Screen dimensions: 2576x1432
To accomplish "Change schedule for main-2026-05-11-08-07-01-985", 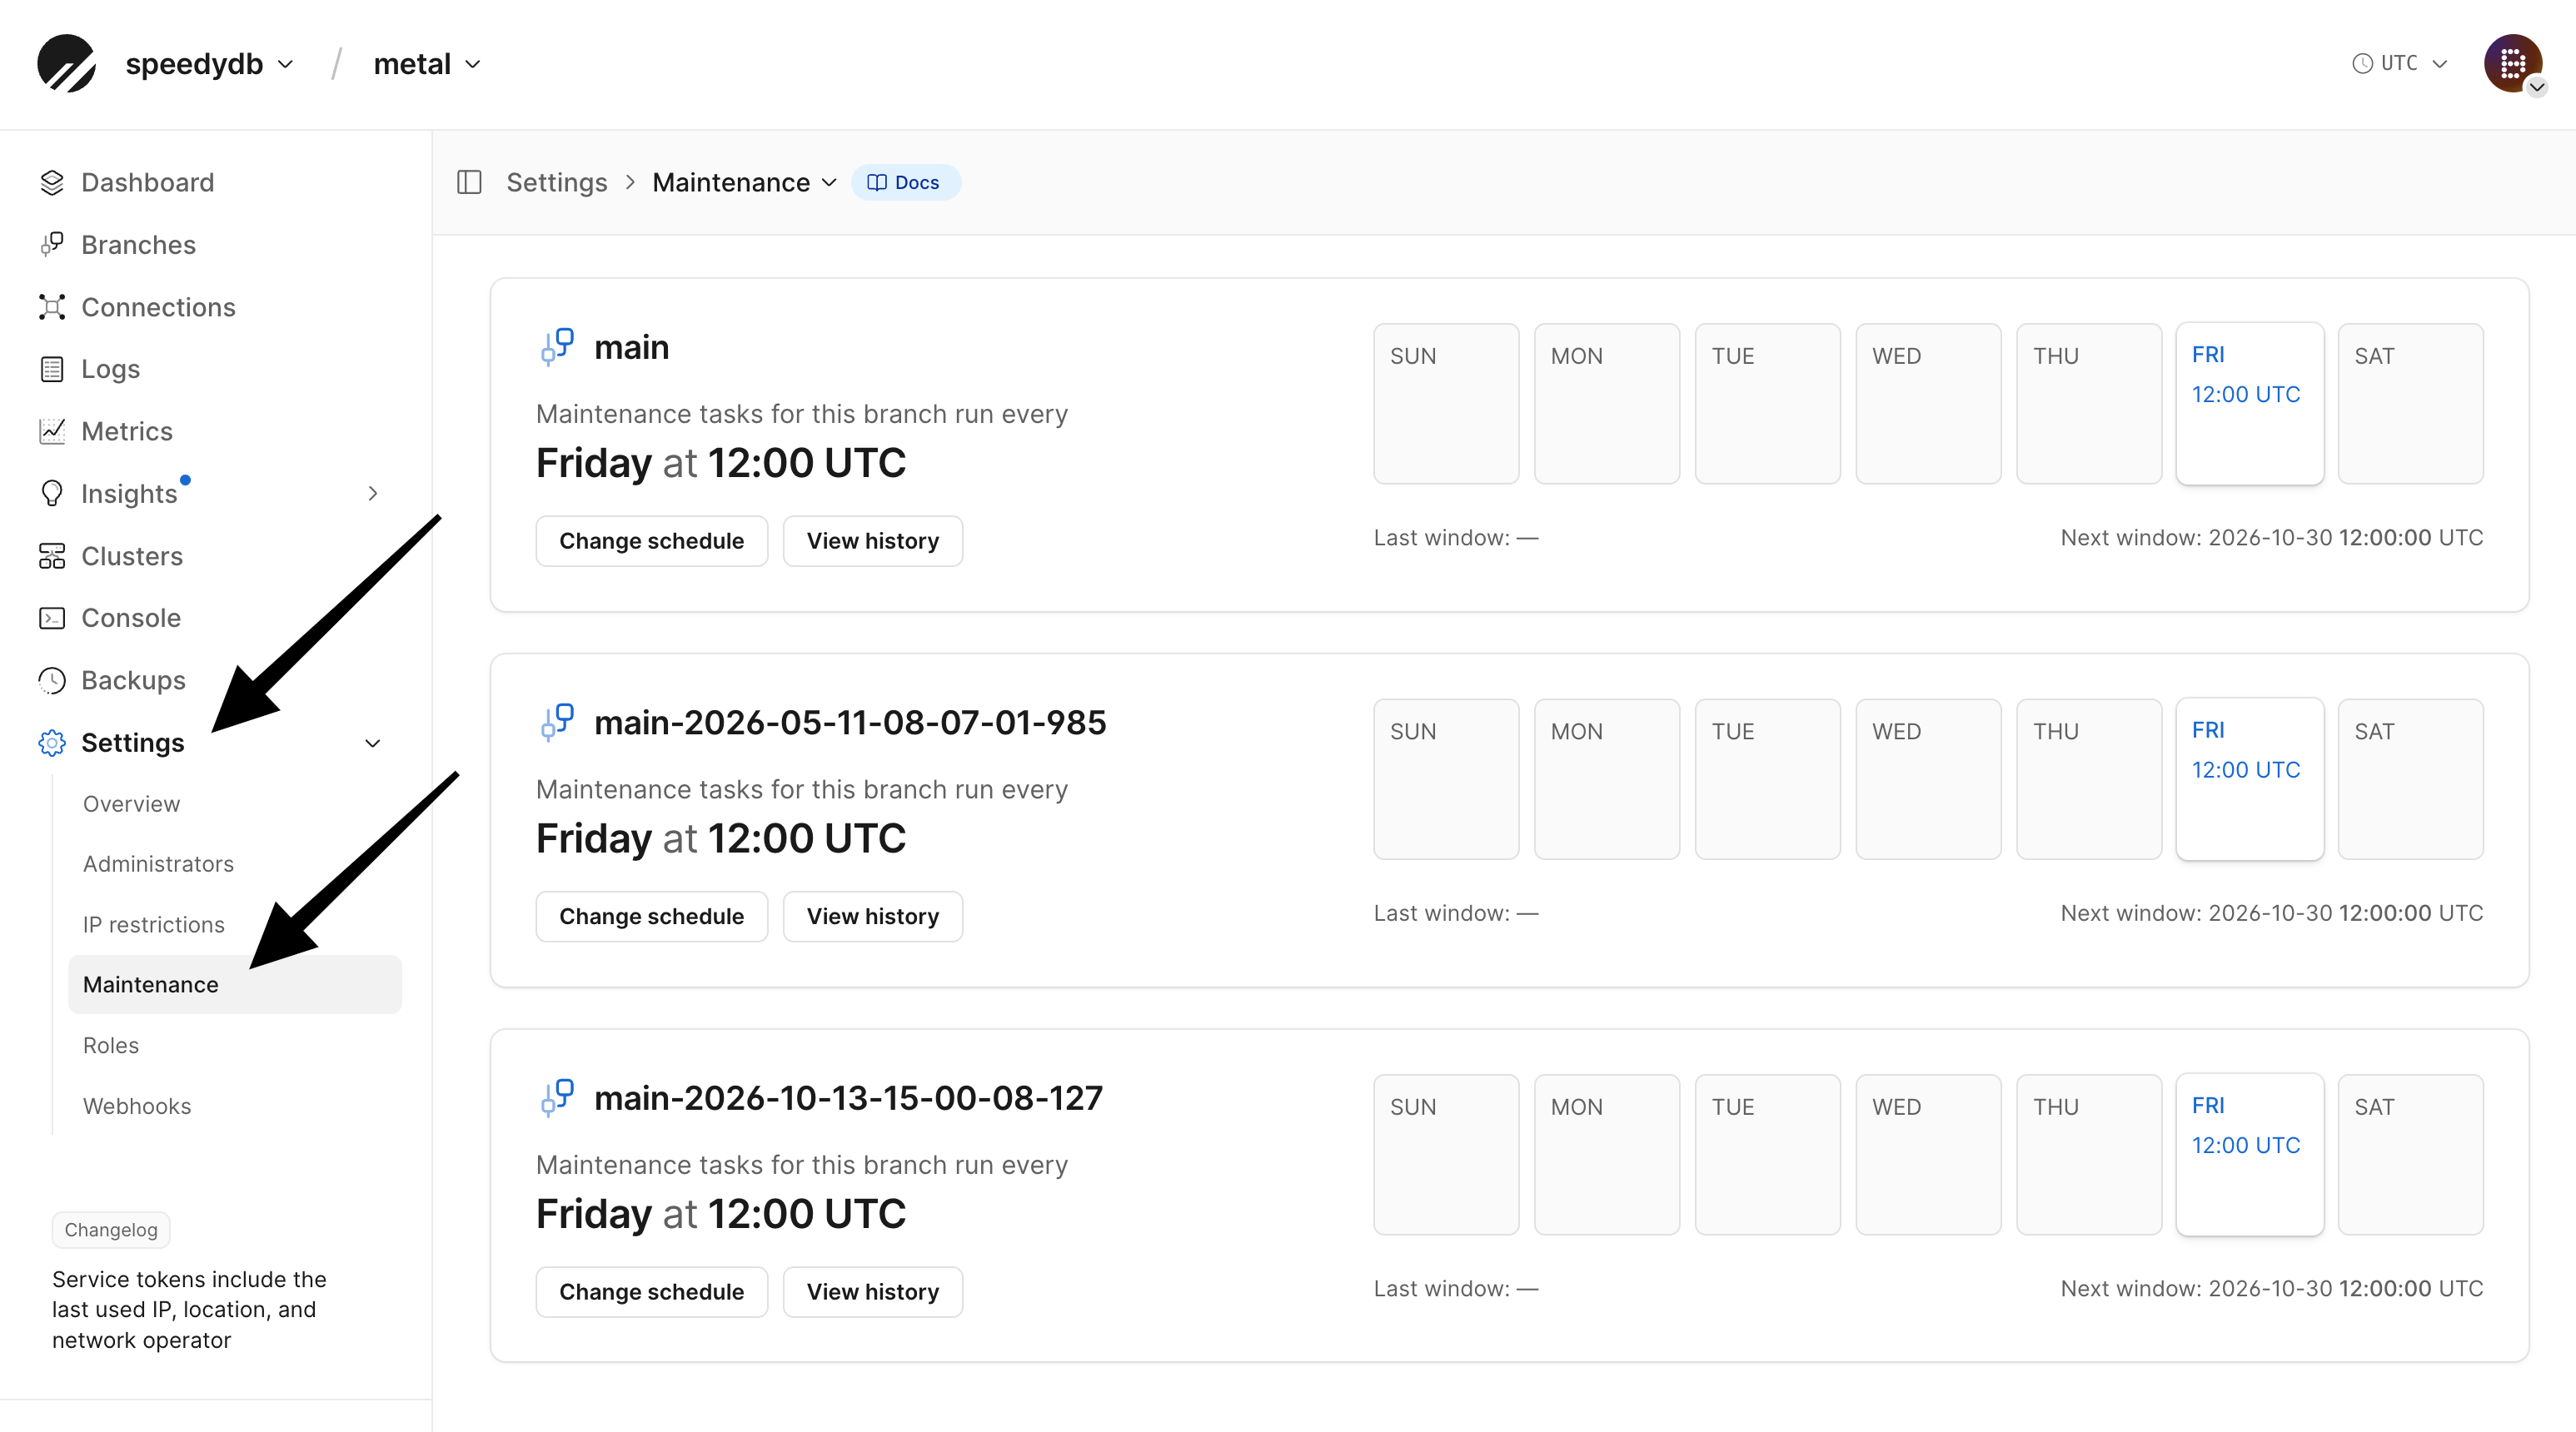I will tap(651, 916).
